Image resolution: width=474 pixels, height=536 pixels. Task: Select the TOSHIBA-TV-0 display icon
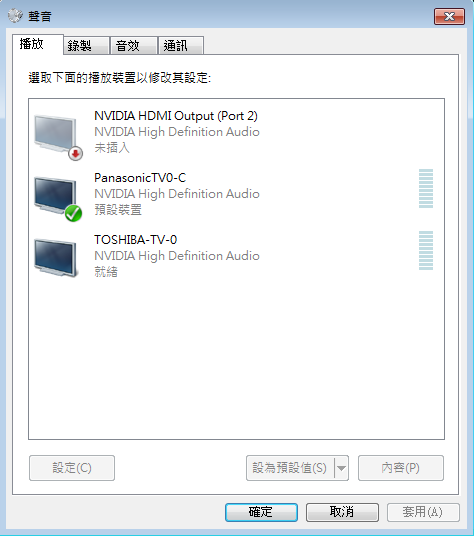point(55,258)
